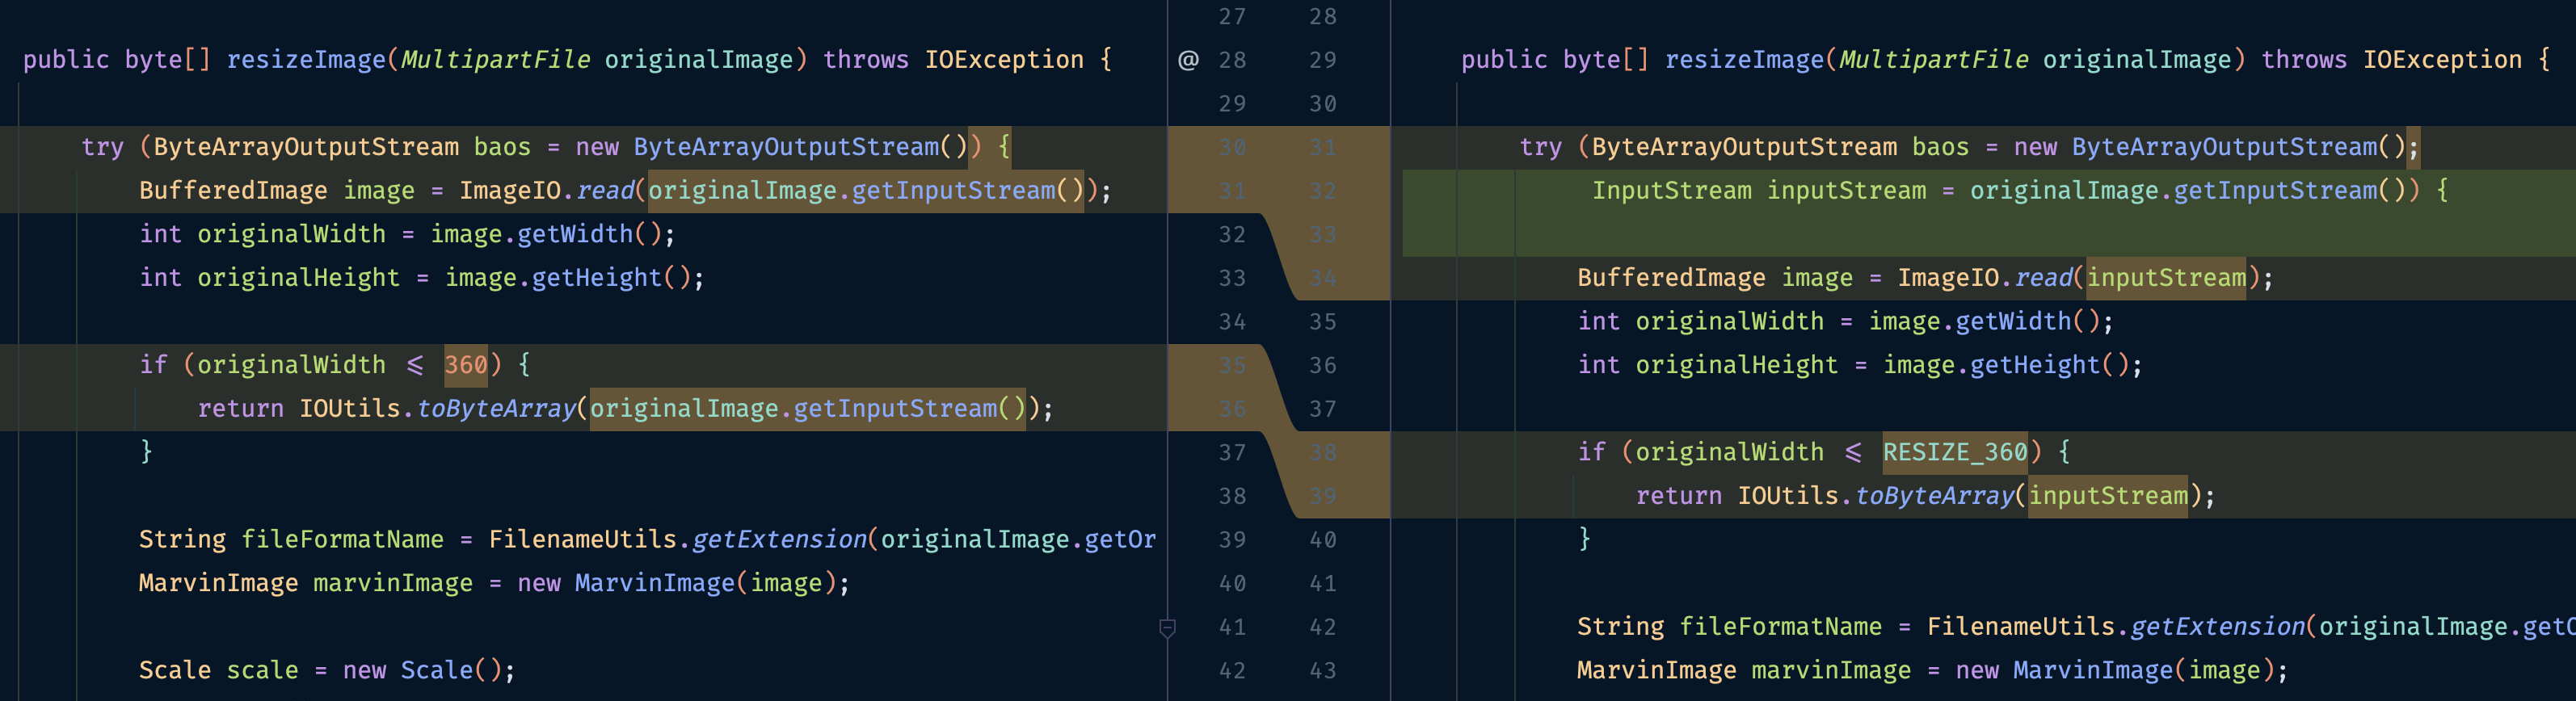This screenshot has width=2576, height=701.
Task: Click IOException in the right pane signature
Action: point(2442,60)
